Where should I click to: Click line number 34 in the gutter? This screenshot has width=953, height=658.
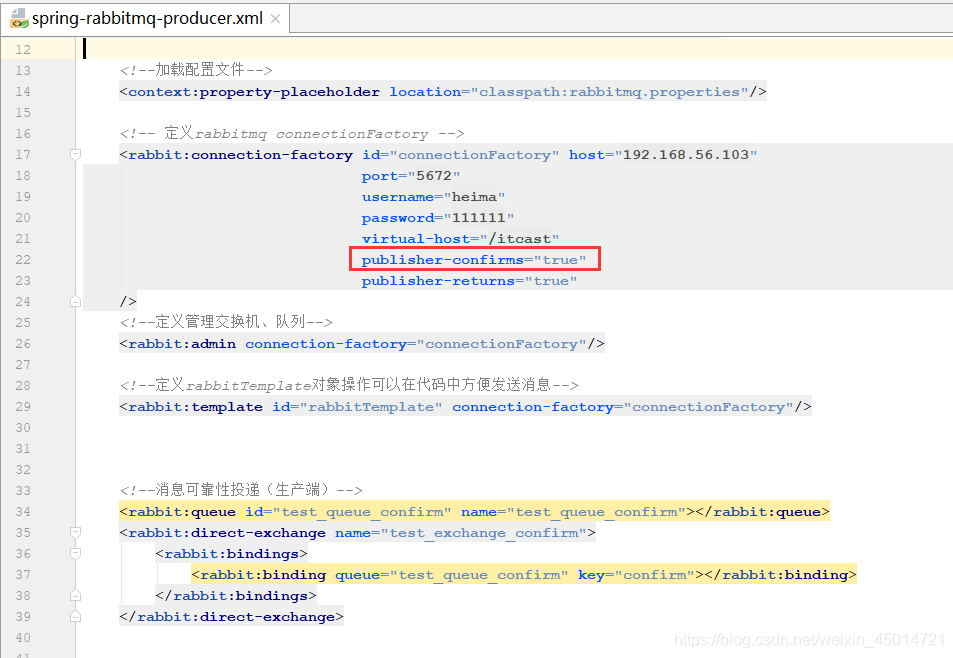(23, 512)
